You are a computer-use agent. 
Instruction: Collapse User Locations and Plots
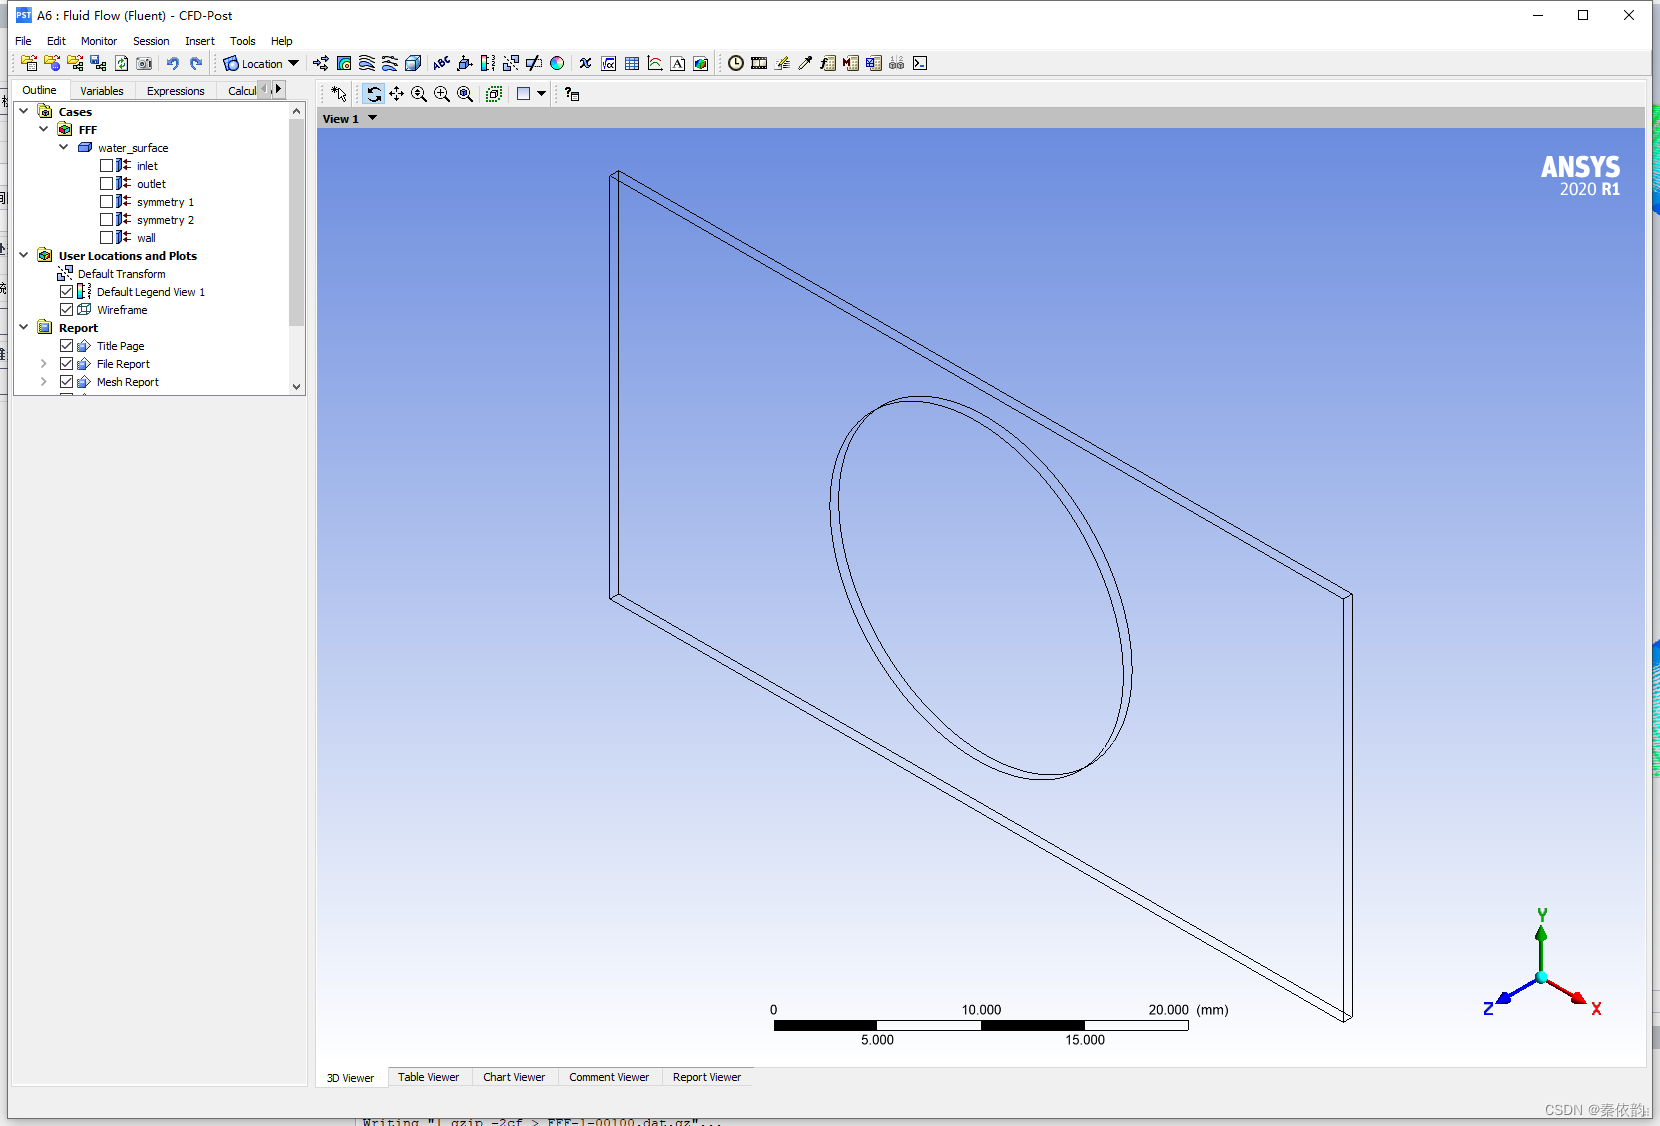pyautogui.click(x=24, y=255)
